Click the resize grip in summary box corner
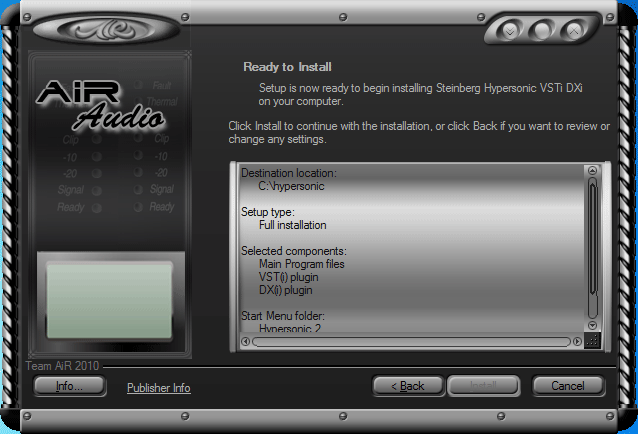This screenshot has height=434, width=638. tap(591, 341)
